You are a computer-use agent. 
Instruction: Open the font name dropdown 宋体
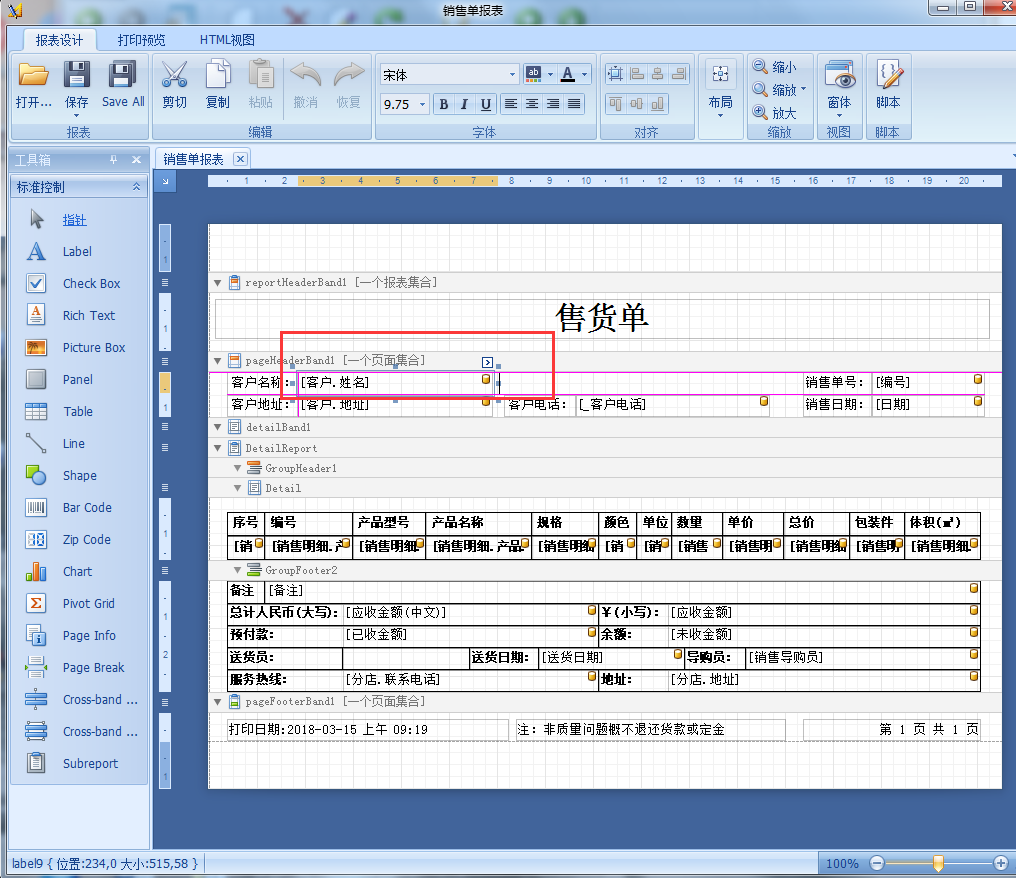coord(513,75)
